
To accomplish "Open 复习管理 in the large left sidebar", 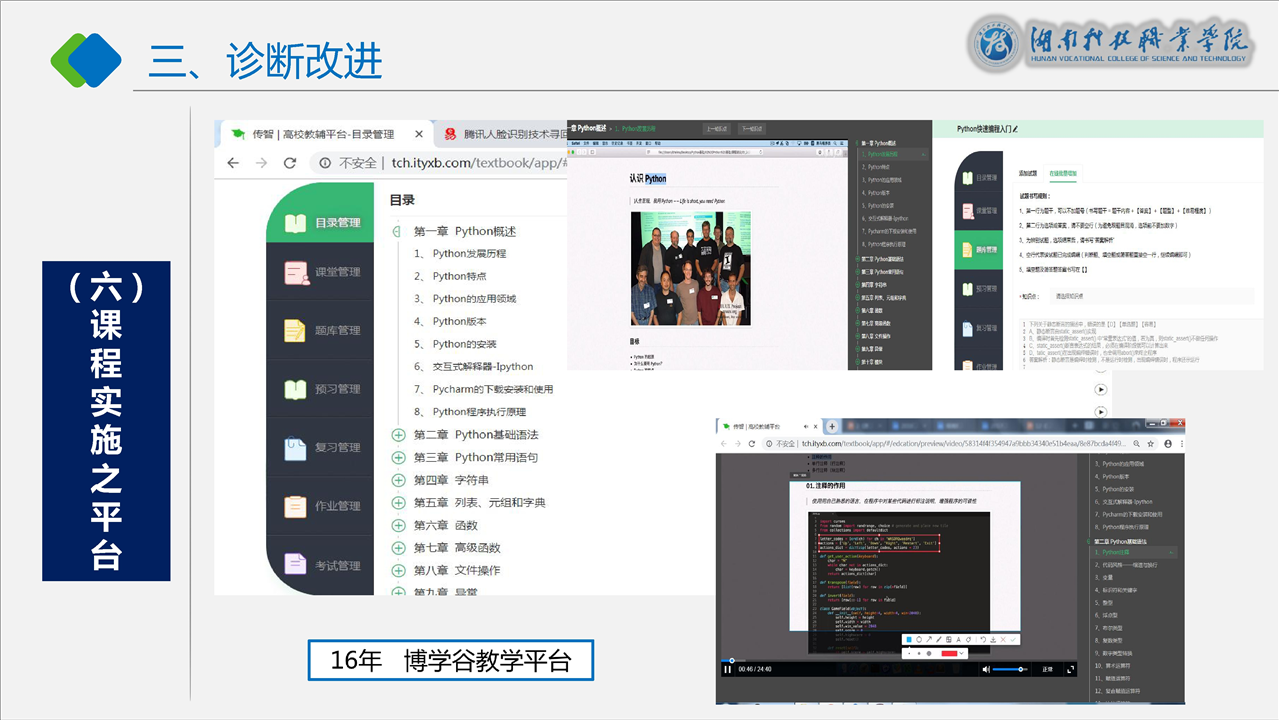I will [322, 448].
